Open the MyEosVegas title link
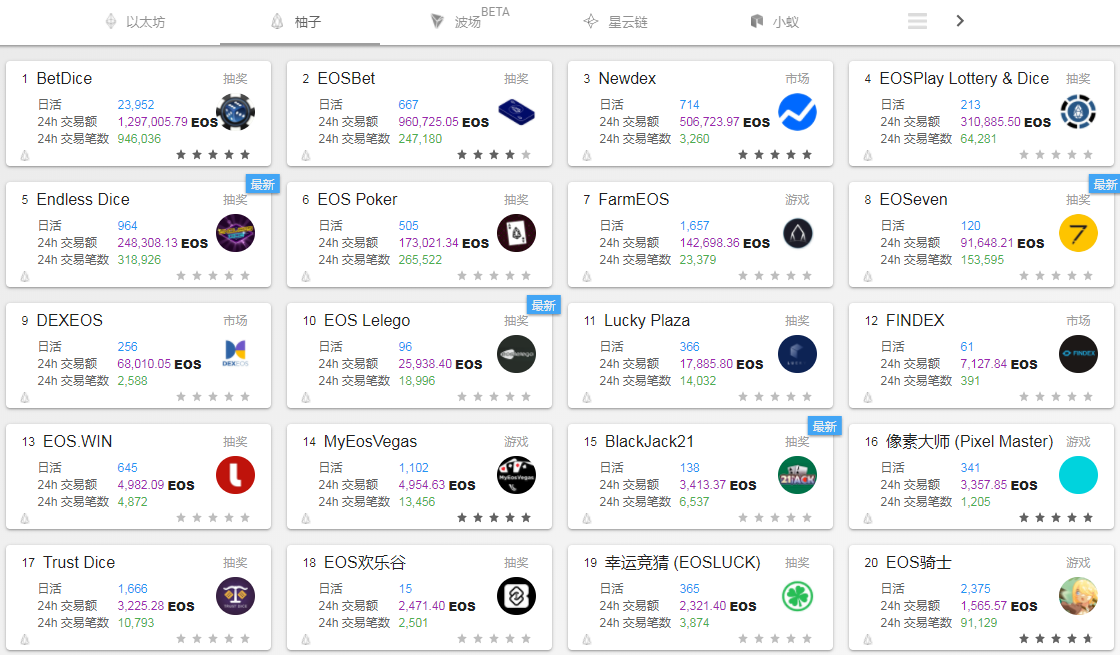The height and width of the screenshot is (655, 1120). (x=370, y=441)
